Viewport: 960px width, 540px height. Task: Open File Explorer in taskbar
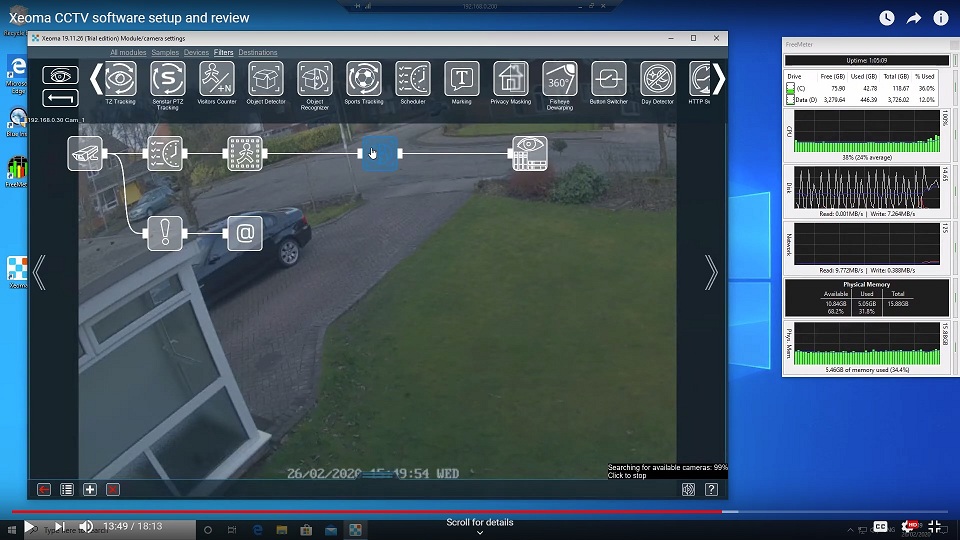point(282,530)
